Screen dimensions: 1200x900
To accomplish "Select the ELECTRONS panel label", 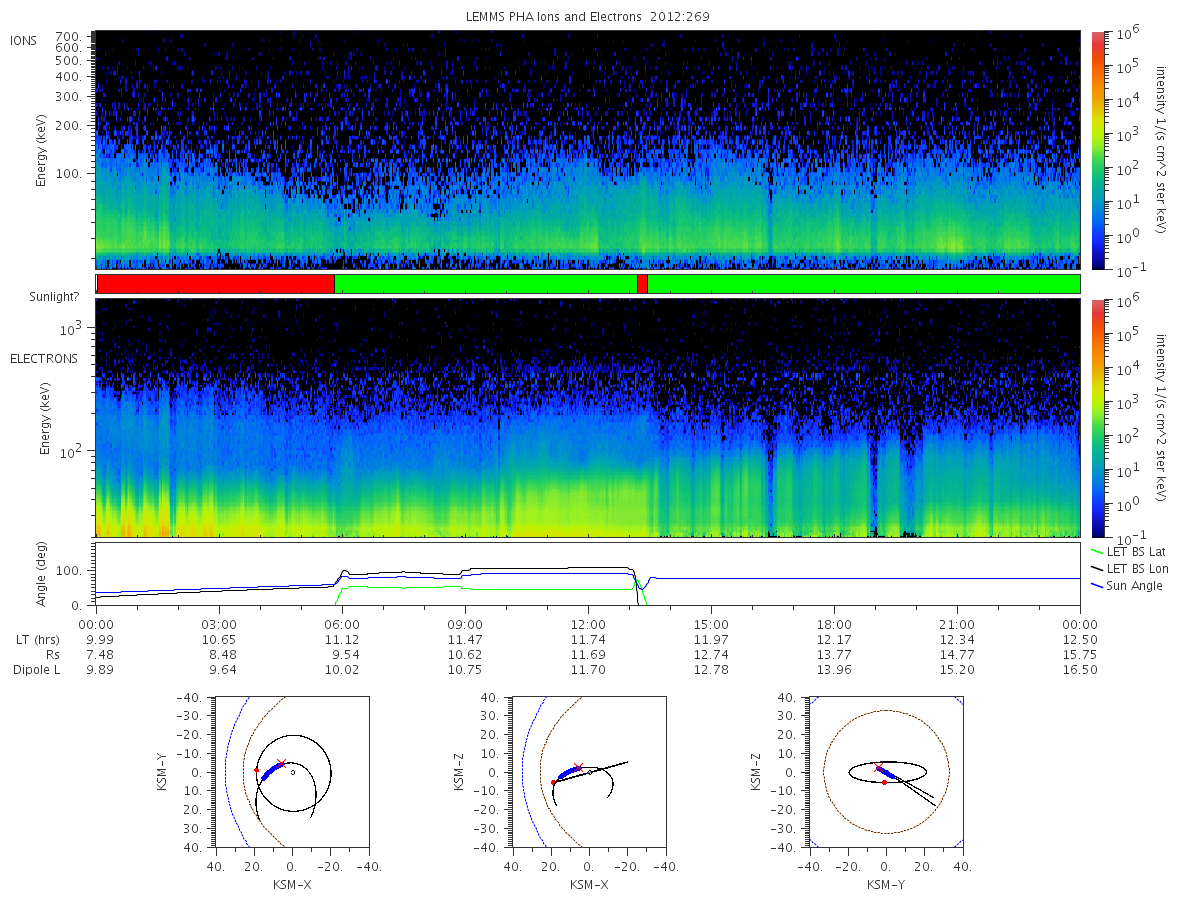I will click(44, 359).
